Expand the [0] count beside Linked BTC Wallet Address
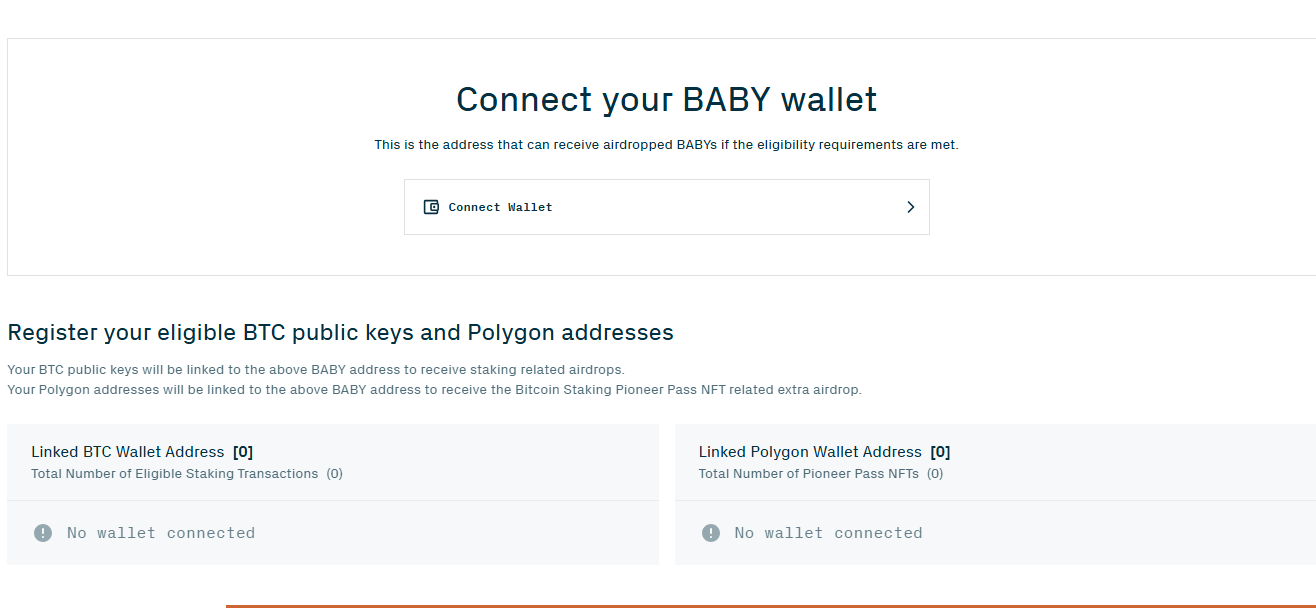The image size is (1316, 608). coord(243,451)
